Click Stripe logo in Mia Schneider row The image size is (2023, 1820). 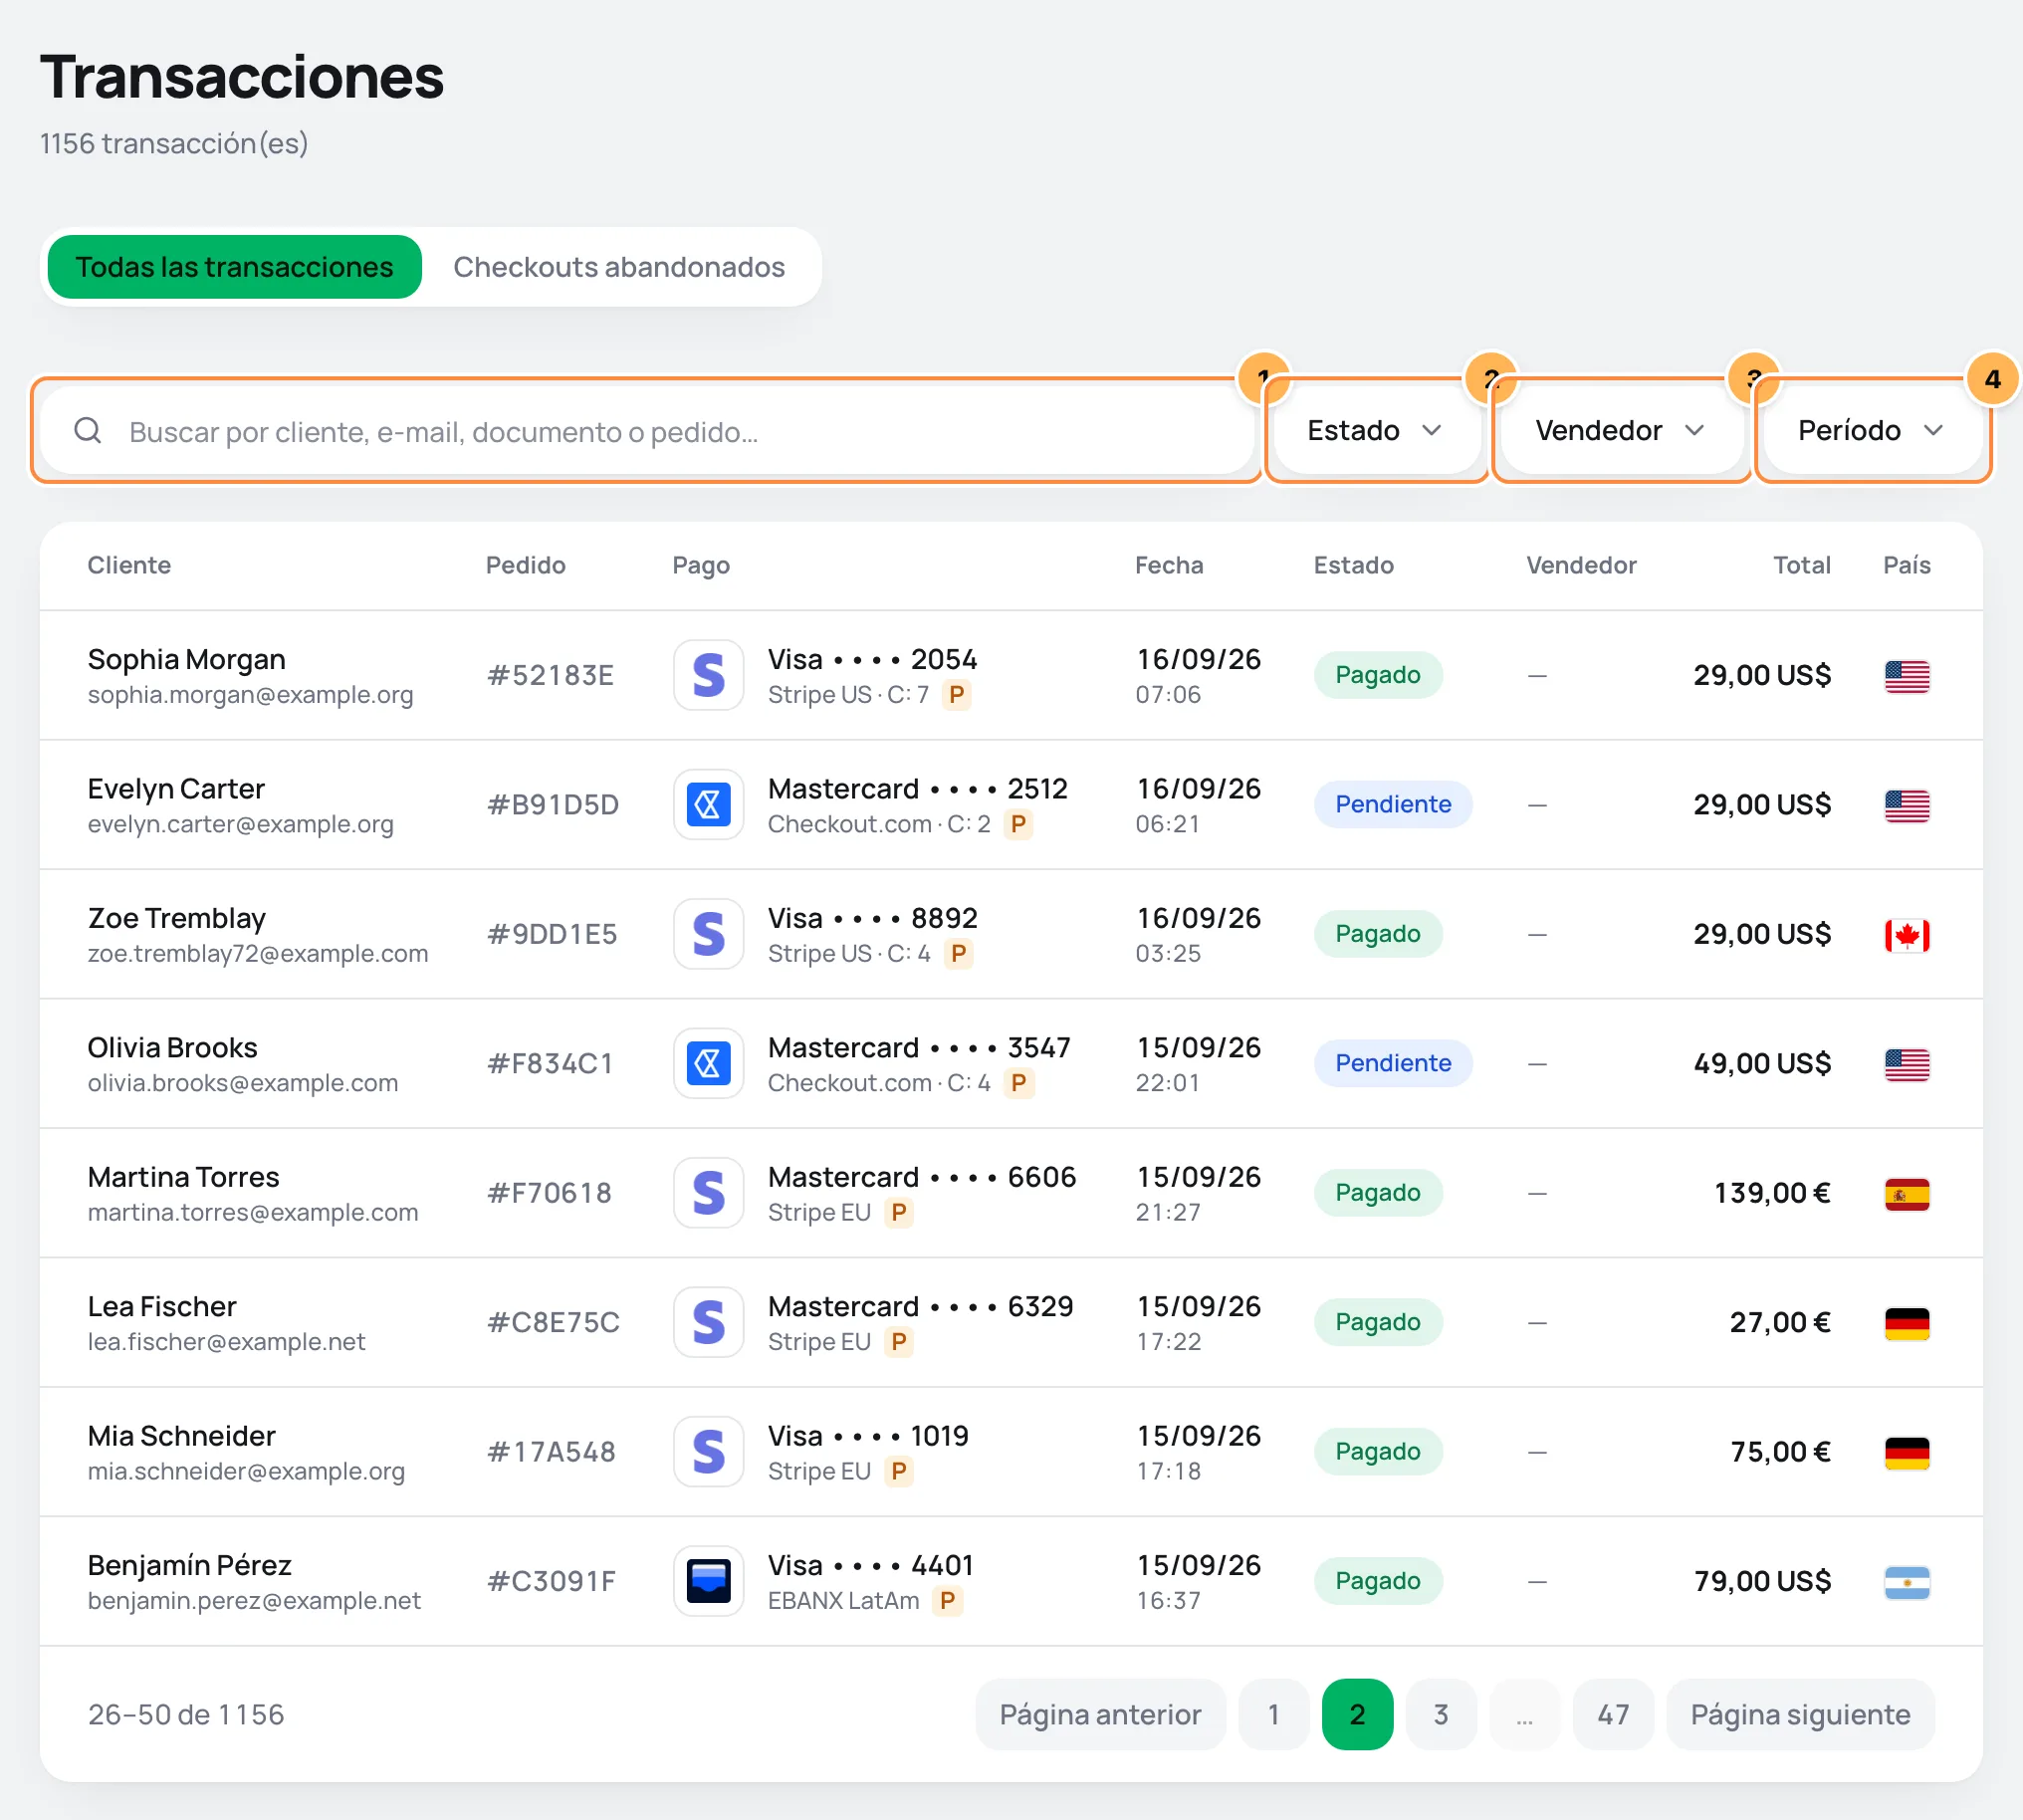(708, 1451)
